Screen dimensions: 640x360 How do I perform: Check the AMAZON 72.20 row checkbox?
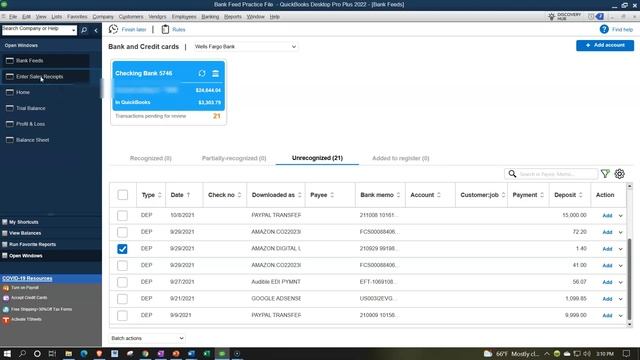pyautogui.click(x=122, y=232)
